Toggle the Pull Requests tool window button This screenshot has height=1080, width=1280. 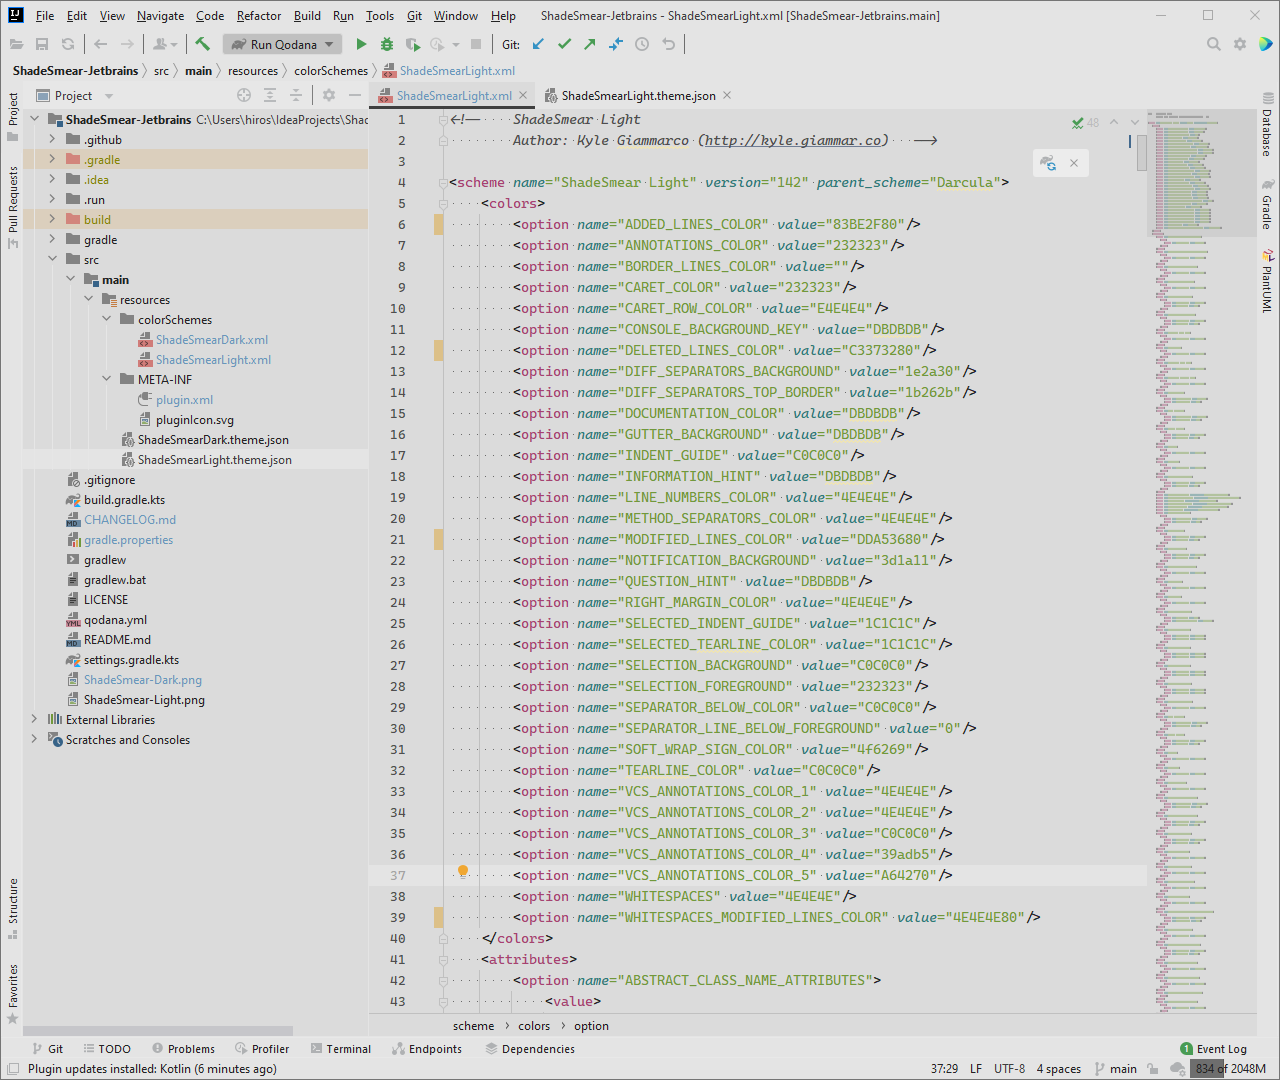coord(13,206)
